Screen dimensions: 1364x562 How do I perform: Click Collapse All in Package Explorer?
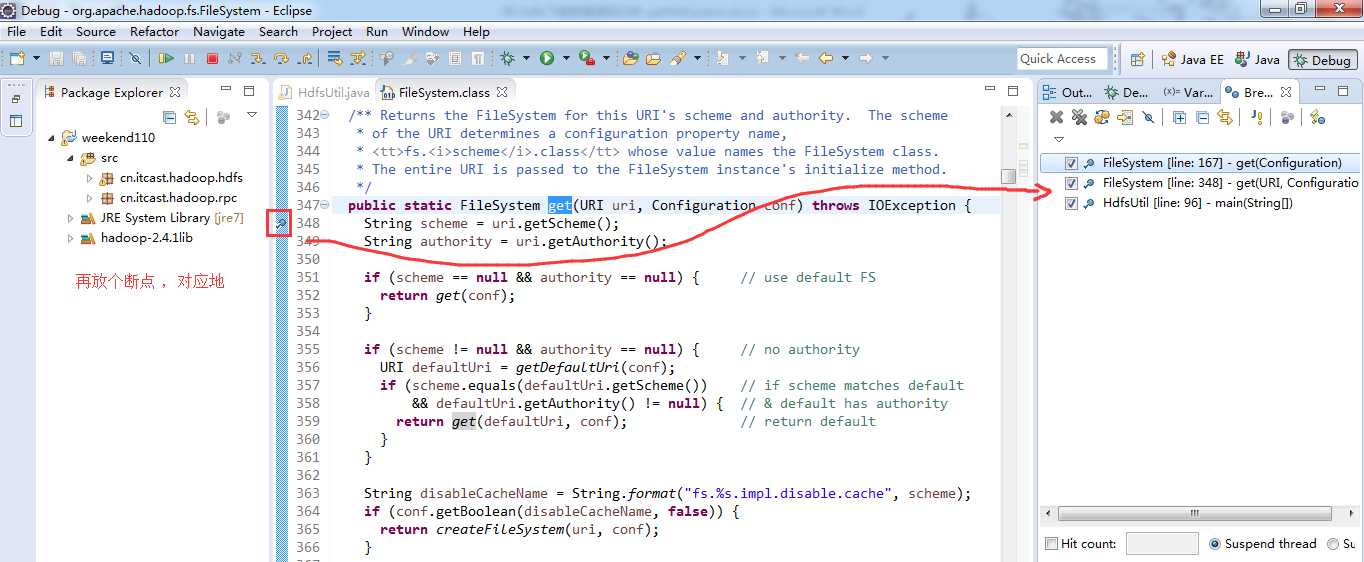click(x=169, y=117)
